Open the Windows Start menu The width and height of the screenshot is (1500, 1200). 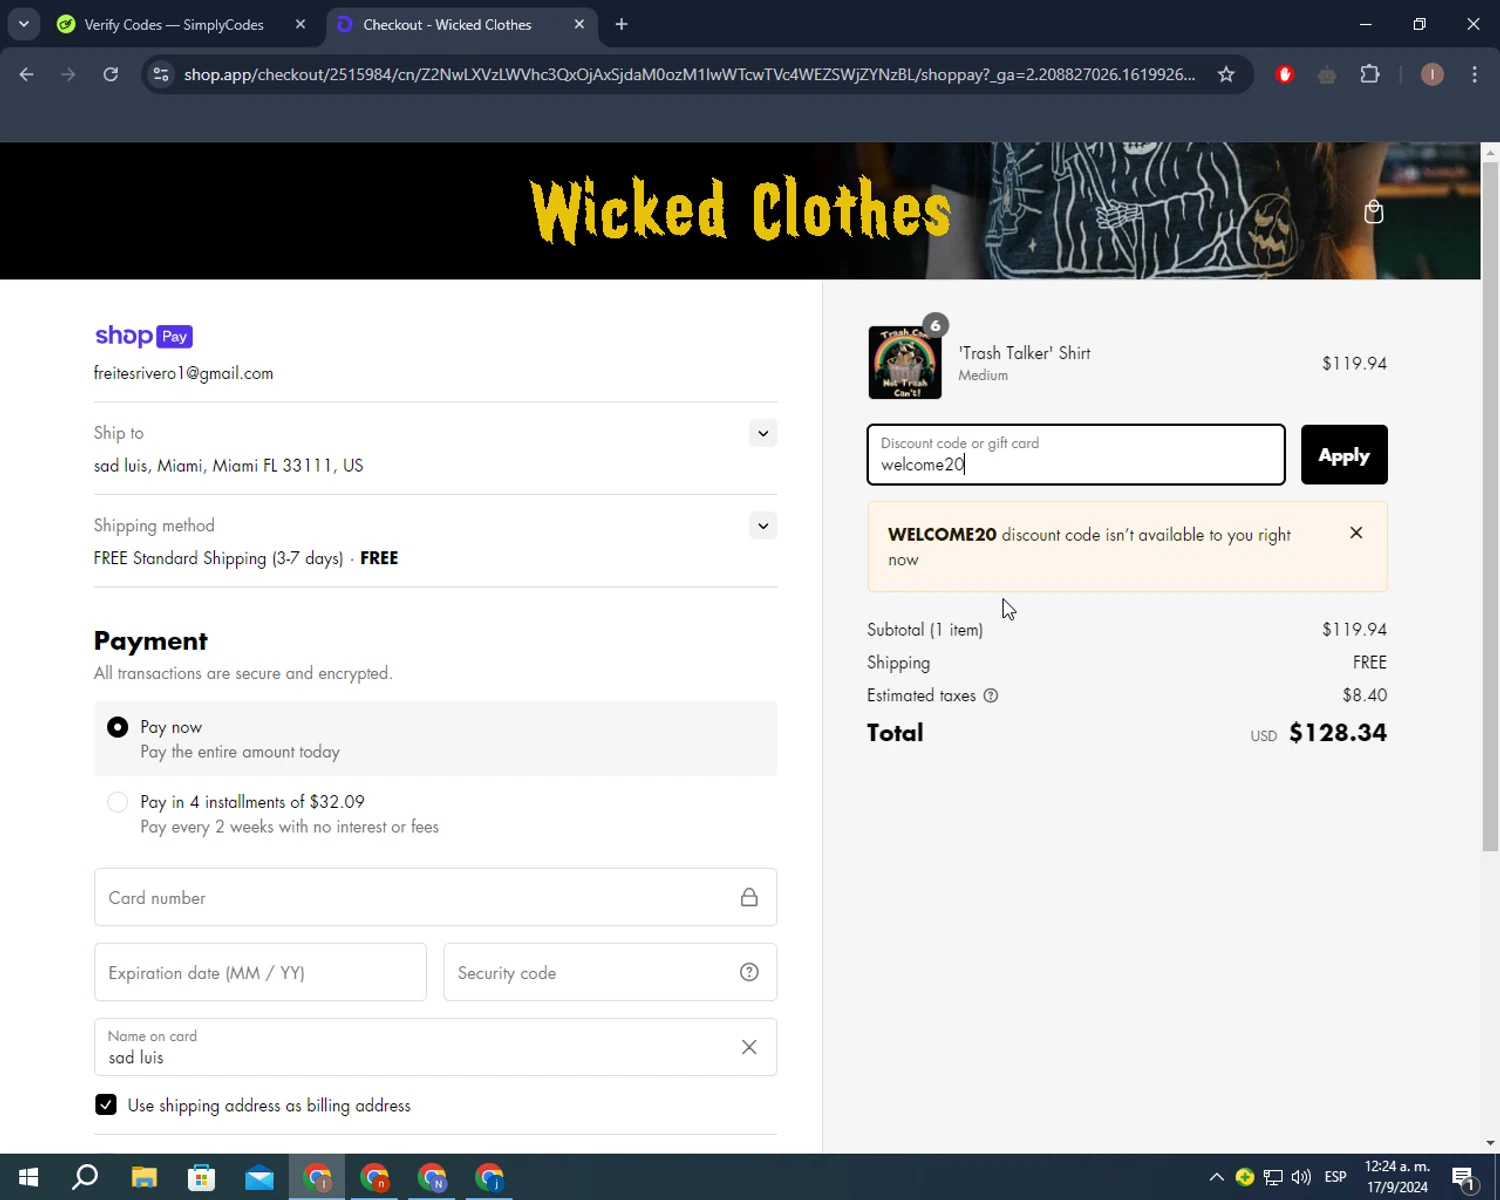point(28,1177)
